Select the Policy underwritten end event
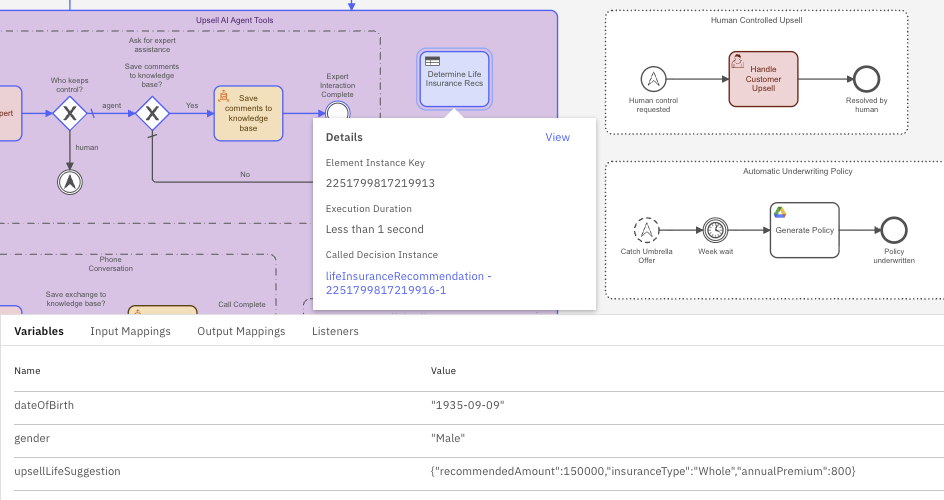The width and height of the screenshot is (944, 500). (894, 230)
